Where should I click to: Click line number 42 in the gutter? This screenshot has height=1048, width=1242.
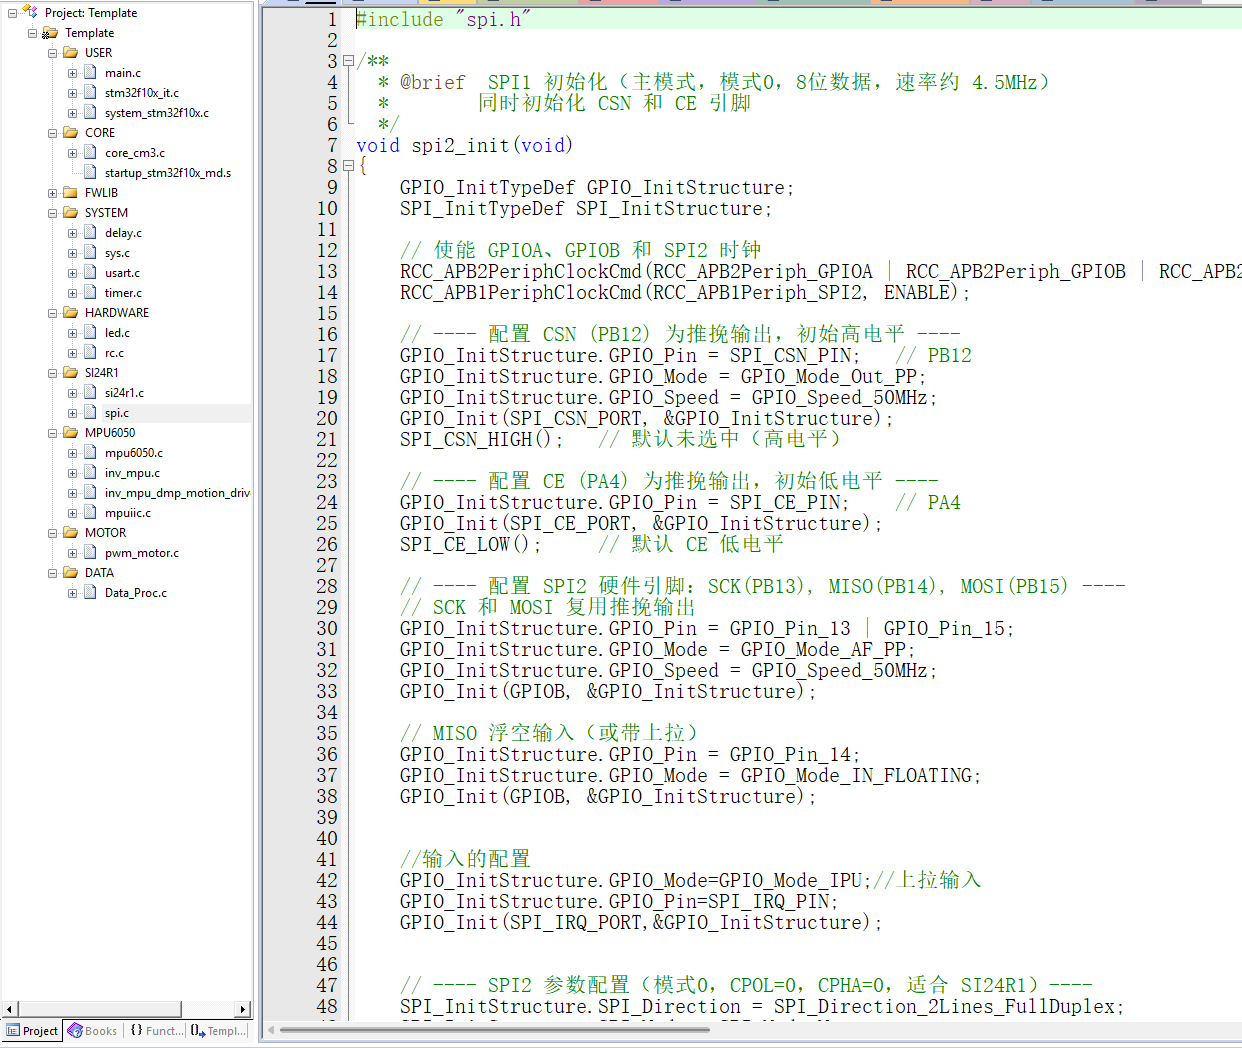pos(327,880)
